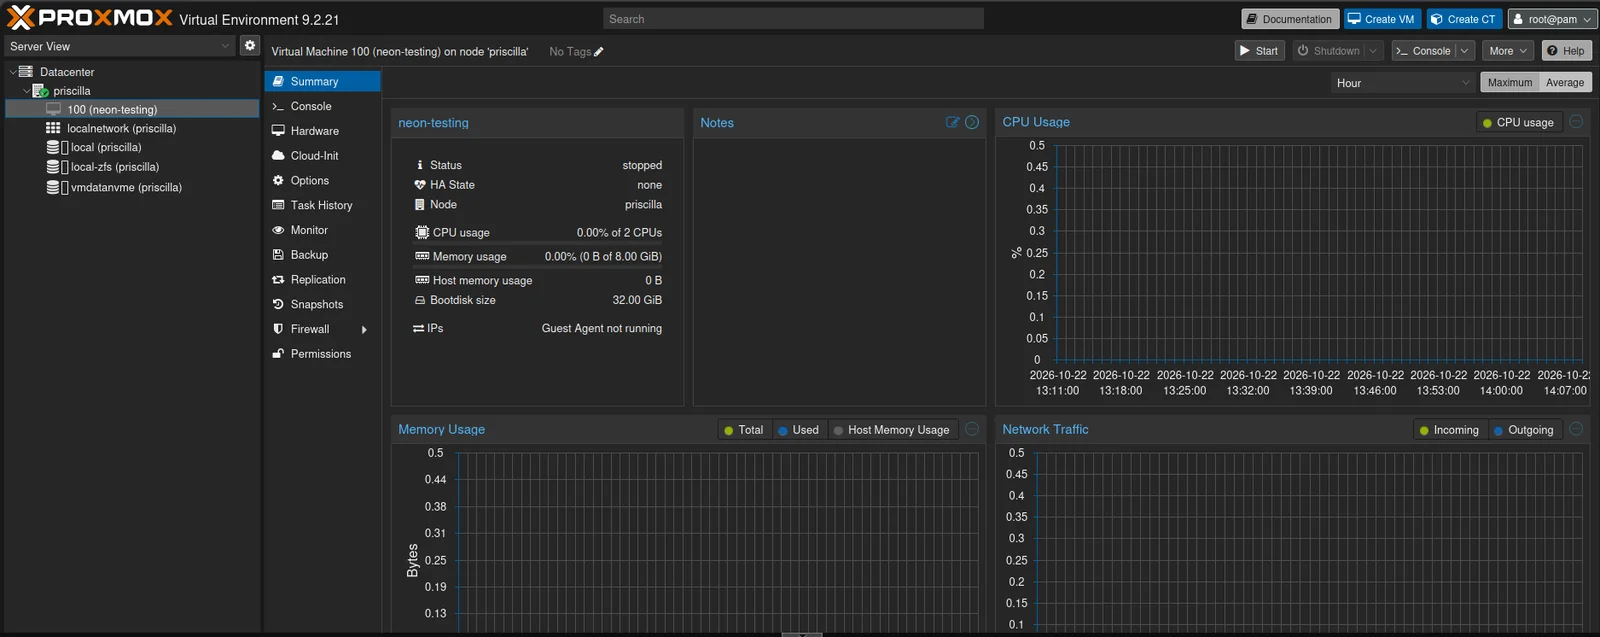Click the unlock icon beside Permissions

pyautogui.click(x=278, y=354)
